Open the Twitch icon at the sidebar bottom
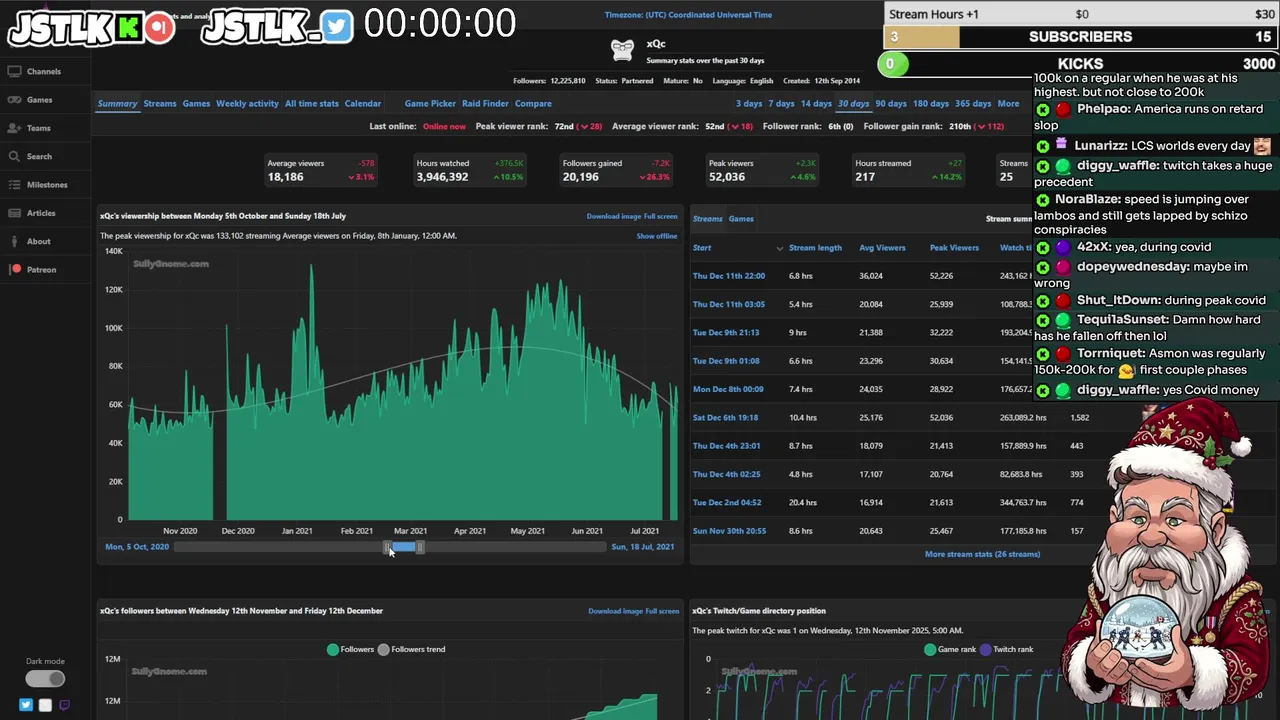The image size is (1280, 720). tap(64, 705)
